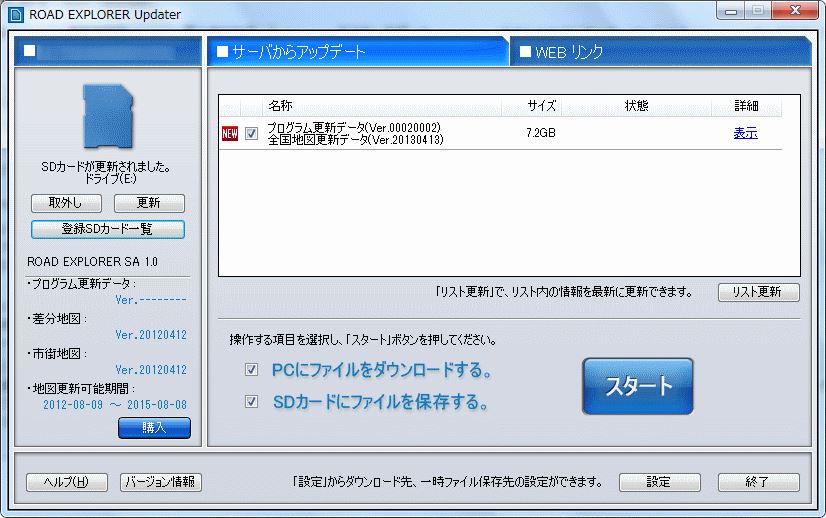Click the 取外し button
The image size is (826, 518).
point(66,203)
